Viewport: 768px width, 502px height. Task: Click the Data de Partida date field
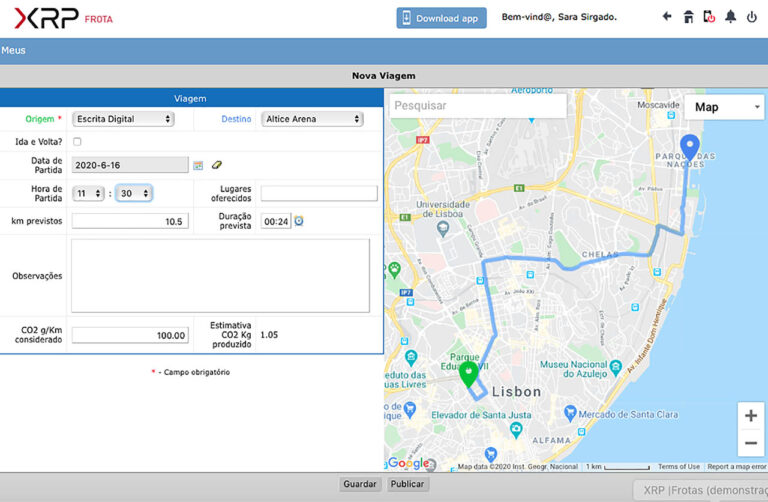point(130,165)
